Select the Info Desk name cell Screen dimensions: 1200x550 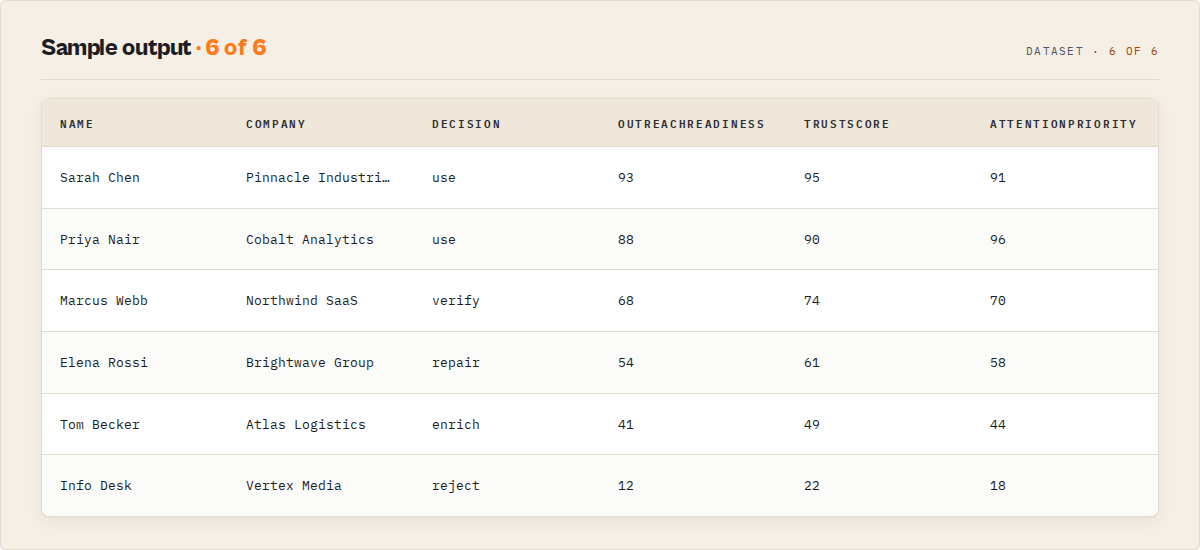[96, 486]
